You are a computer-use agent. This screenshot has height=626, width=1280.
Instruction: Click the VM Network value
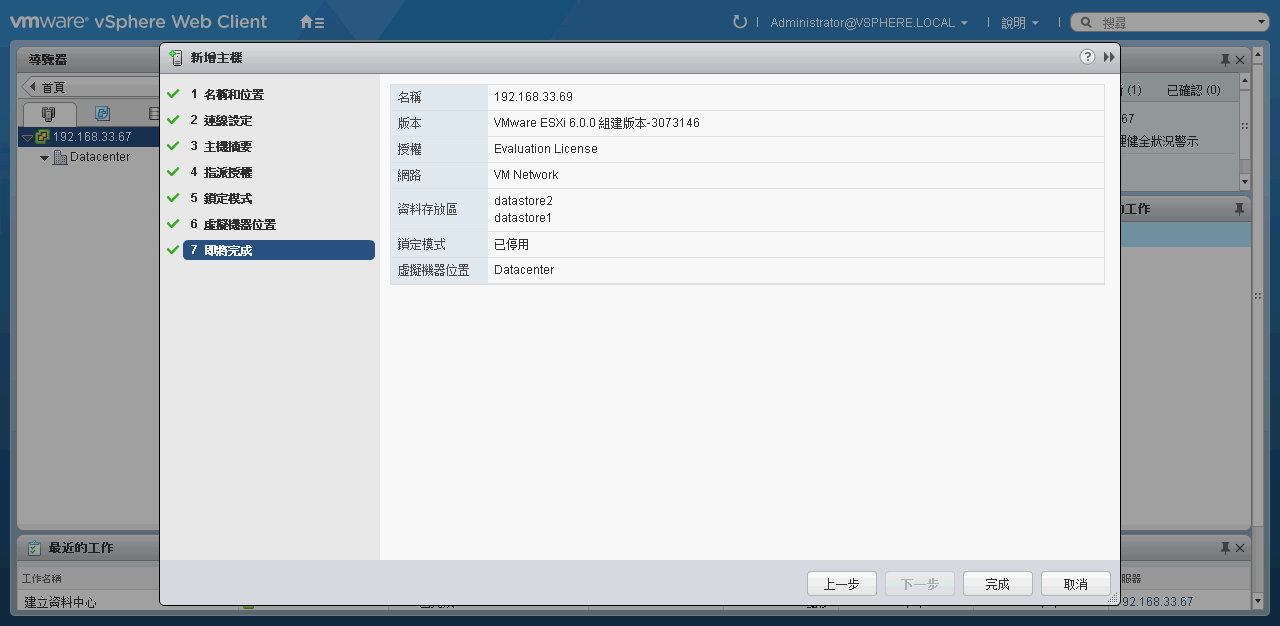(x=526, y=175)
